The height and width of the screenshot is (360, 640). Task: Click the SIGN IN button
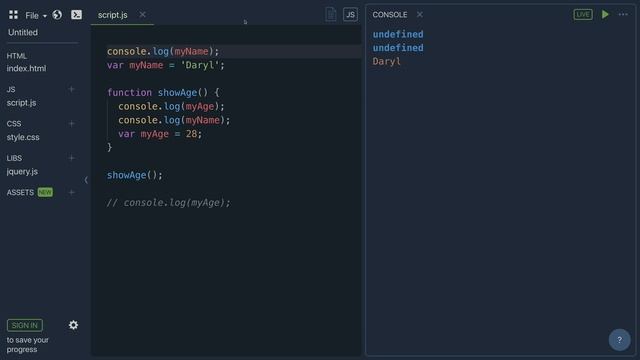point(24,325)
